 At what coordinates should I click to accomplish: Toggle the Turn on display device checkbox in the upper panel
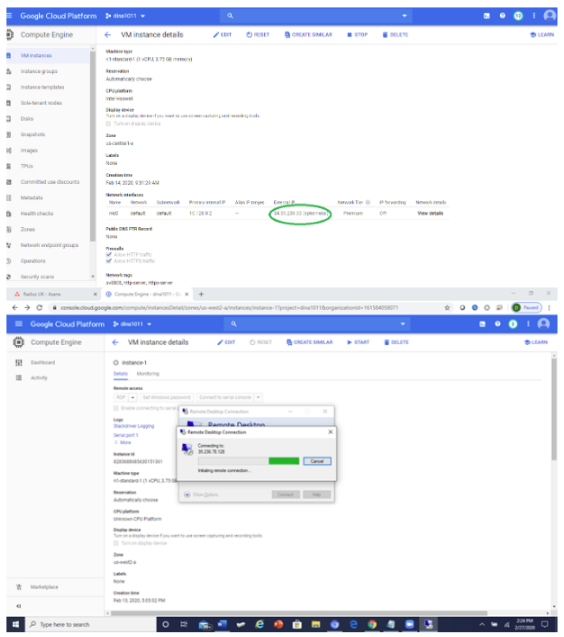click(108, 124)
